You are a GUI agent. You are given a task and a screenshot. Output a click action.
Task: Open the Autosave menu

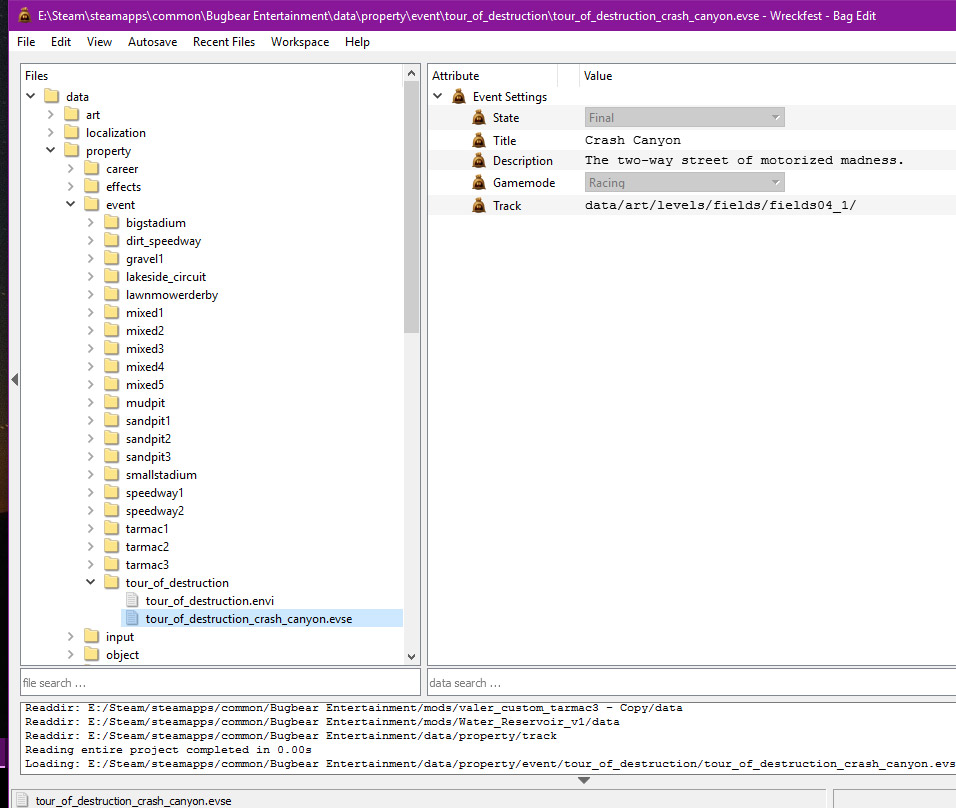152,41
